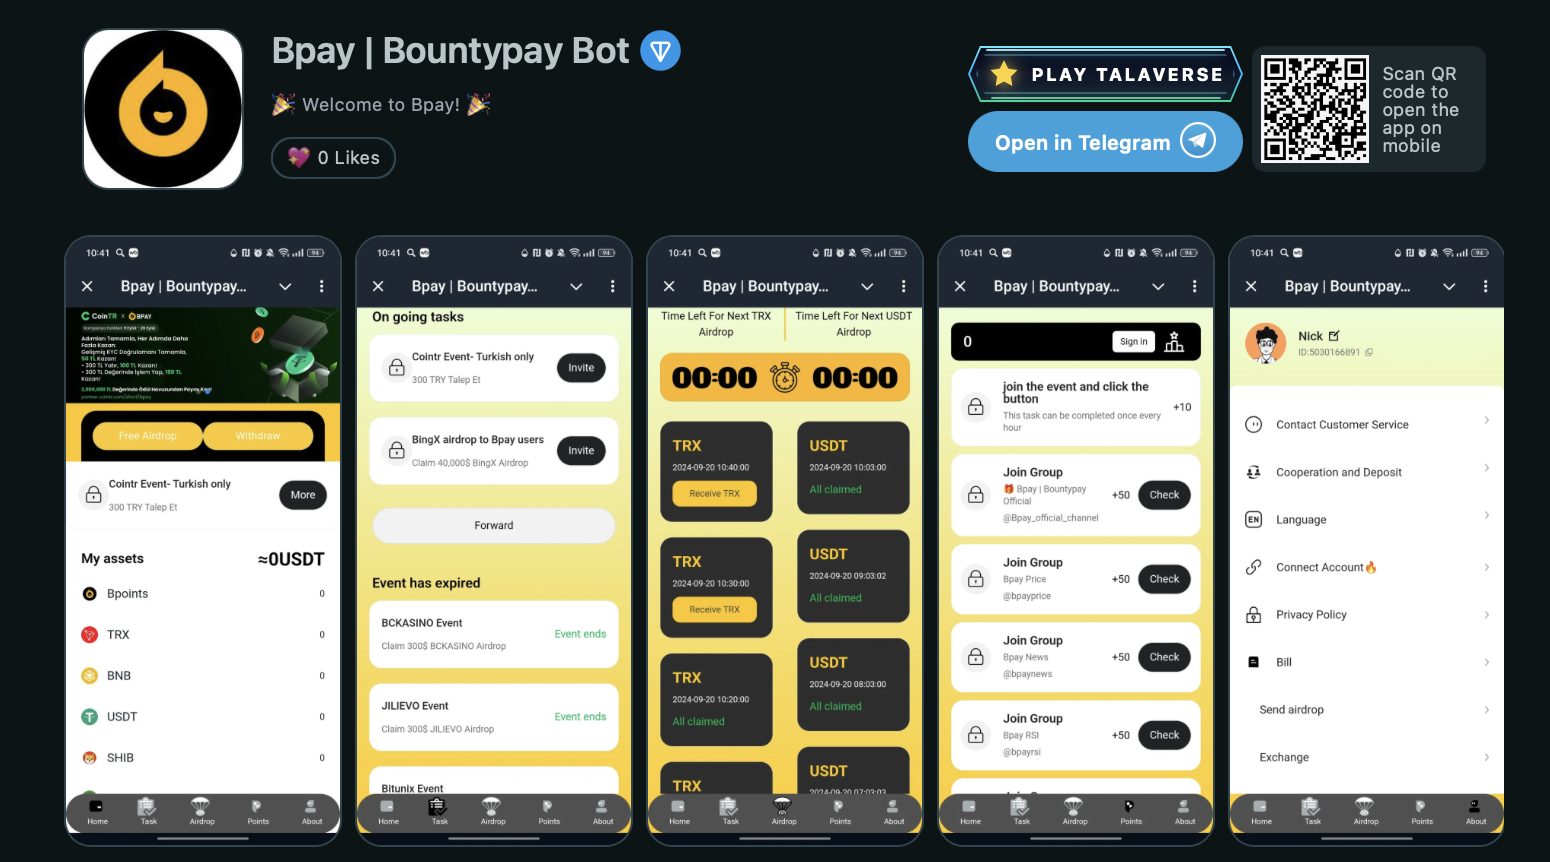Expand the Language row chevron
Image resolution: width=1550 pixels, height=862 pixels.
tap(1487, 516)
